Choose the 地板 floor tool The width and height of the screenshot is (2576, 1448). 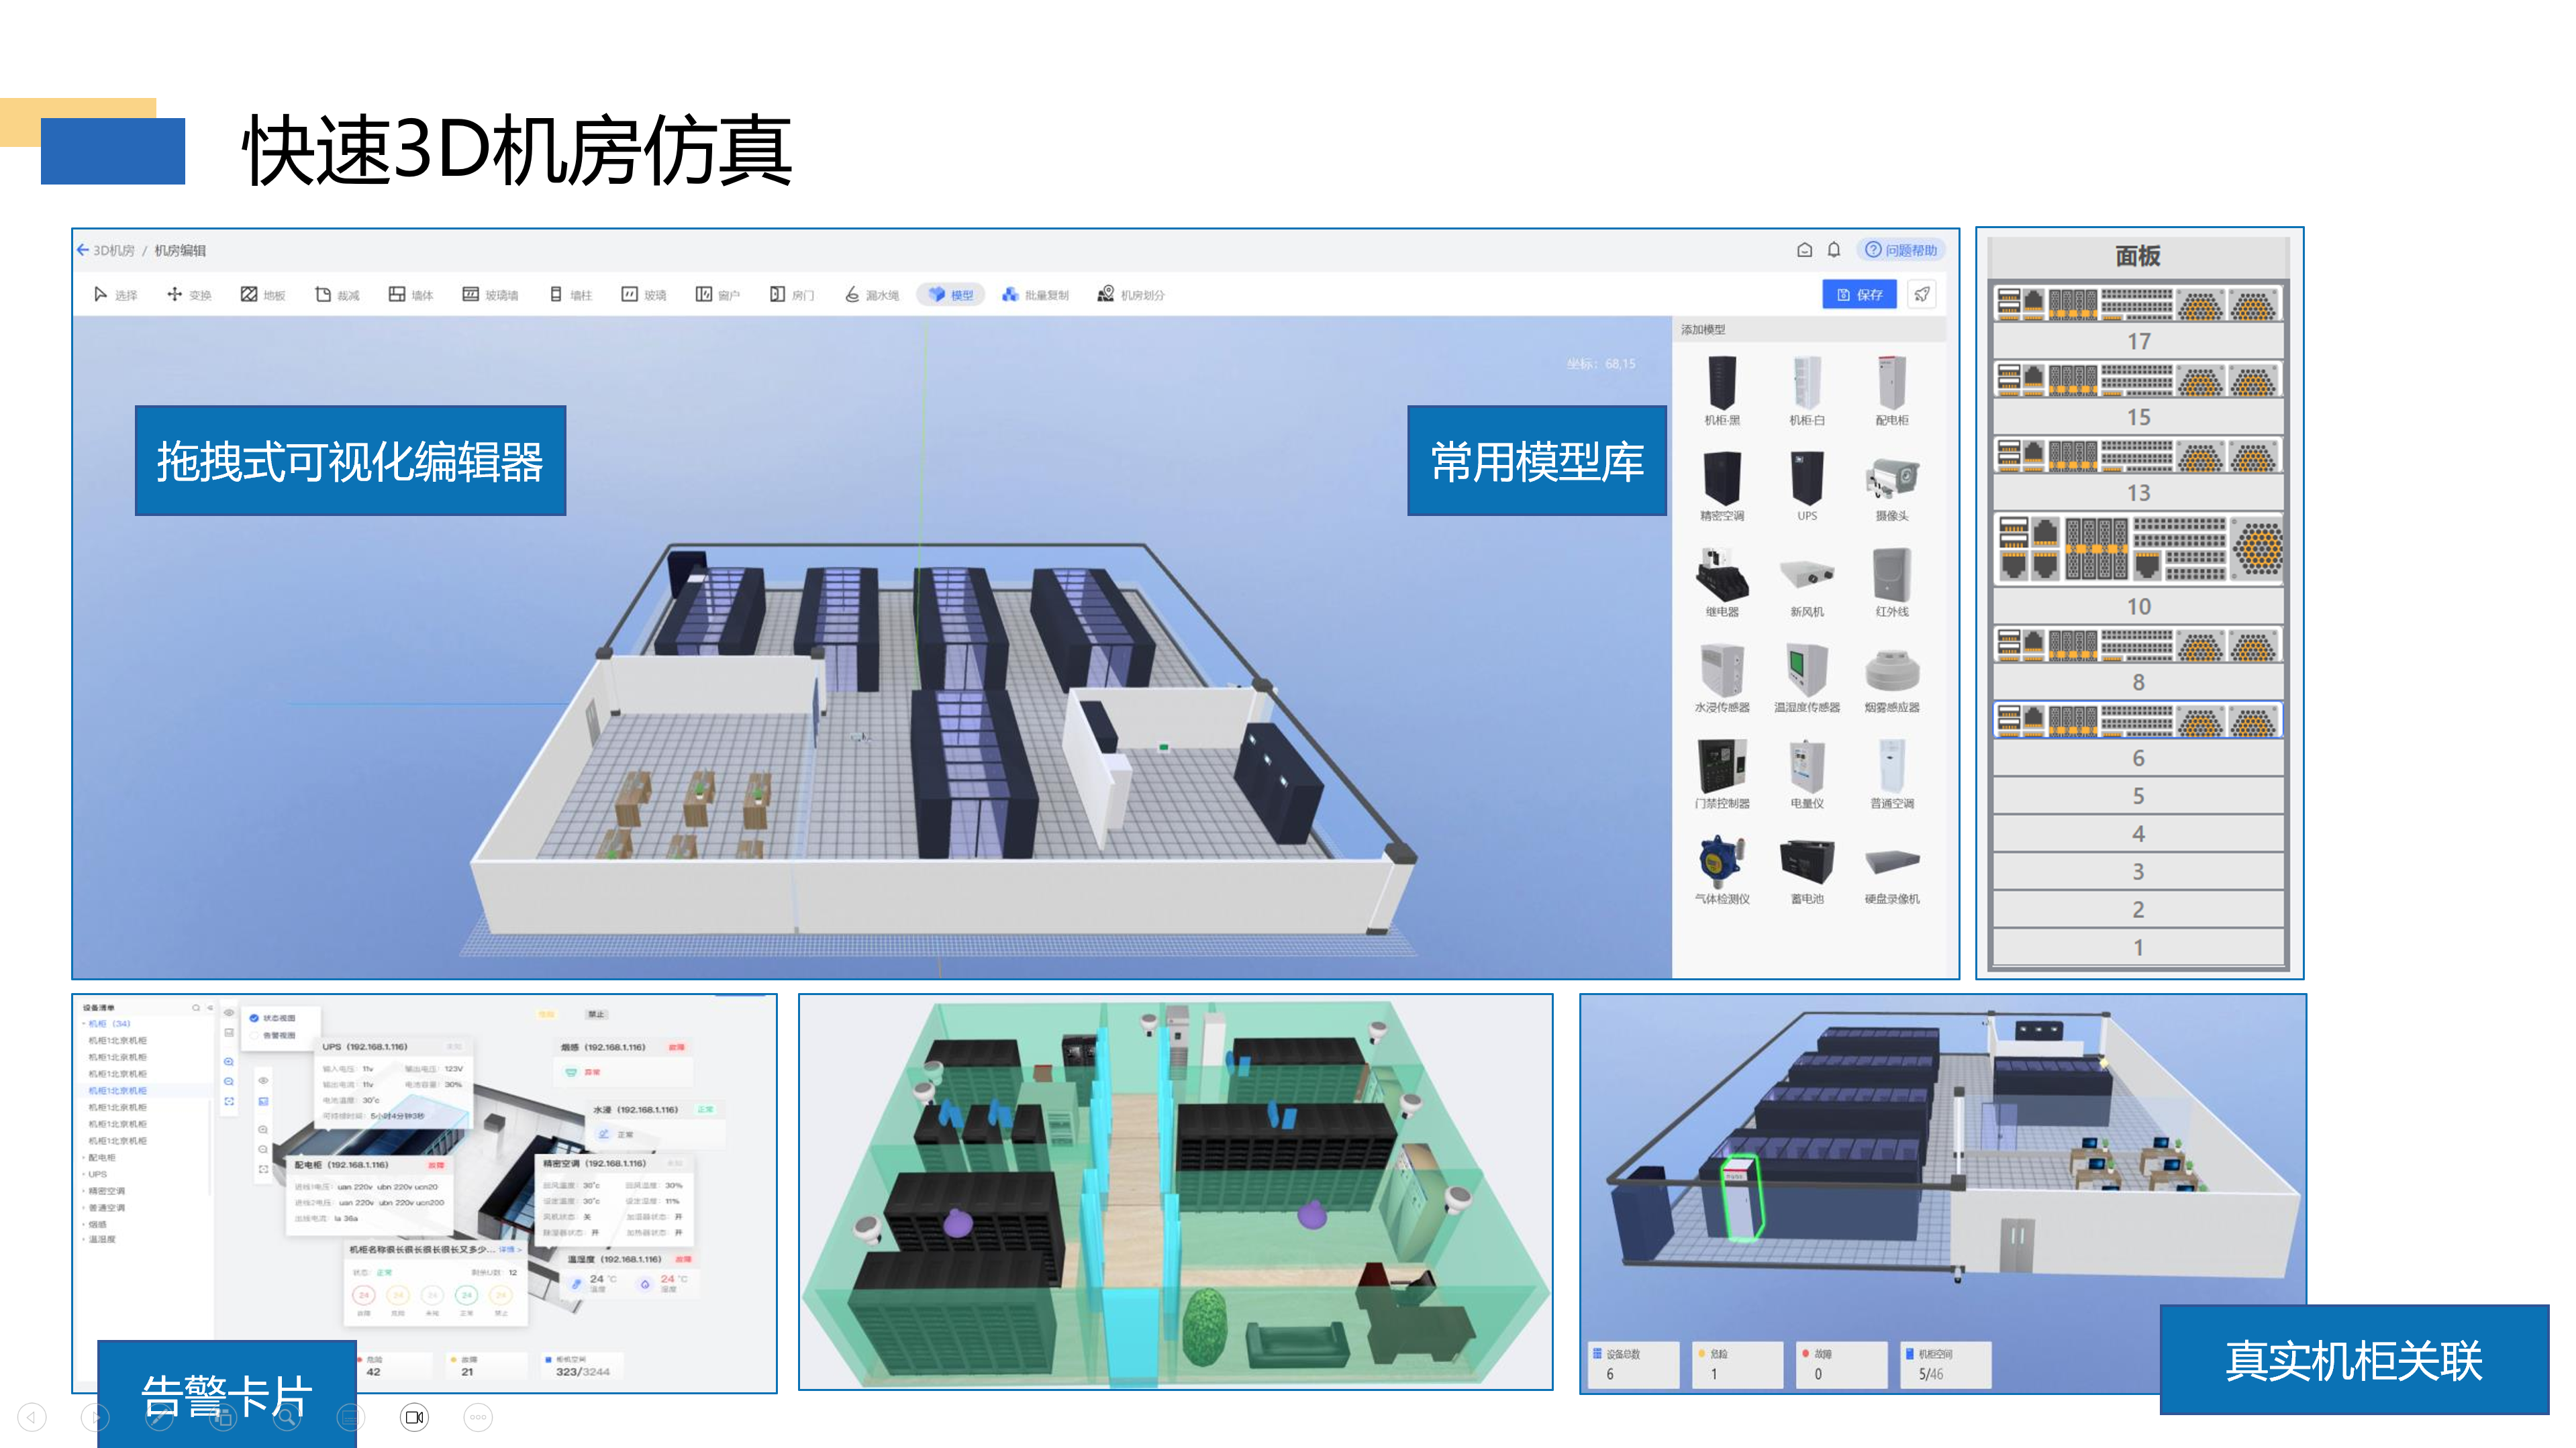point(263,295)
